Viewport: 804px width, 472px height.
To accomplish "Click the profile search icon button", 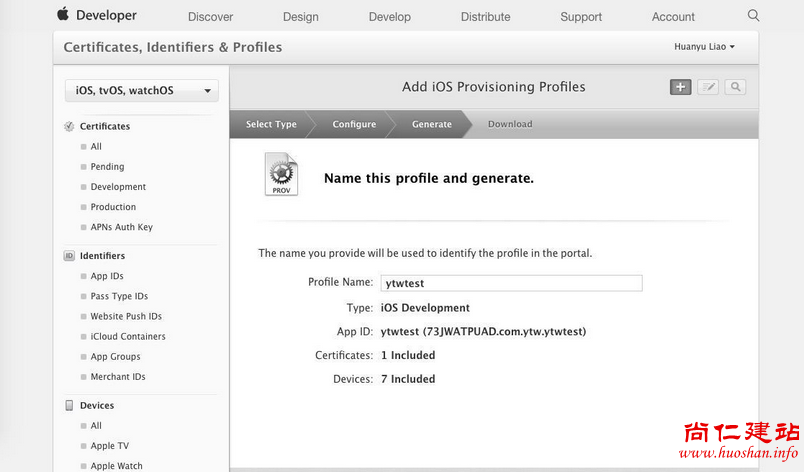I will pos(735,87).
